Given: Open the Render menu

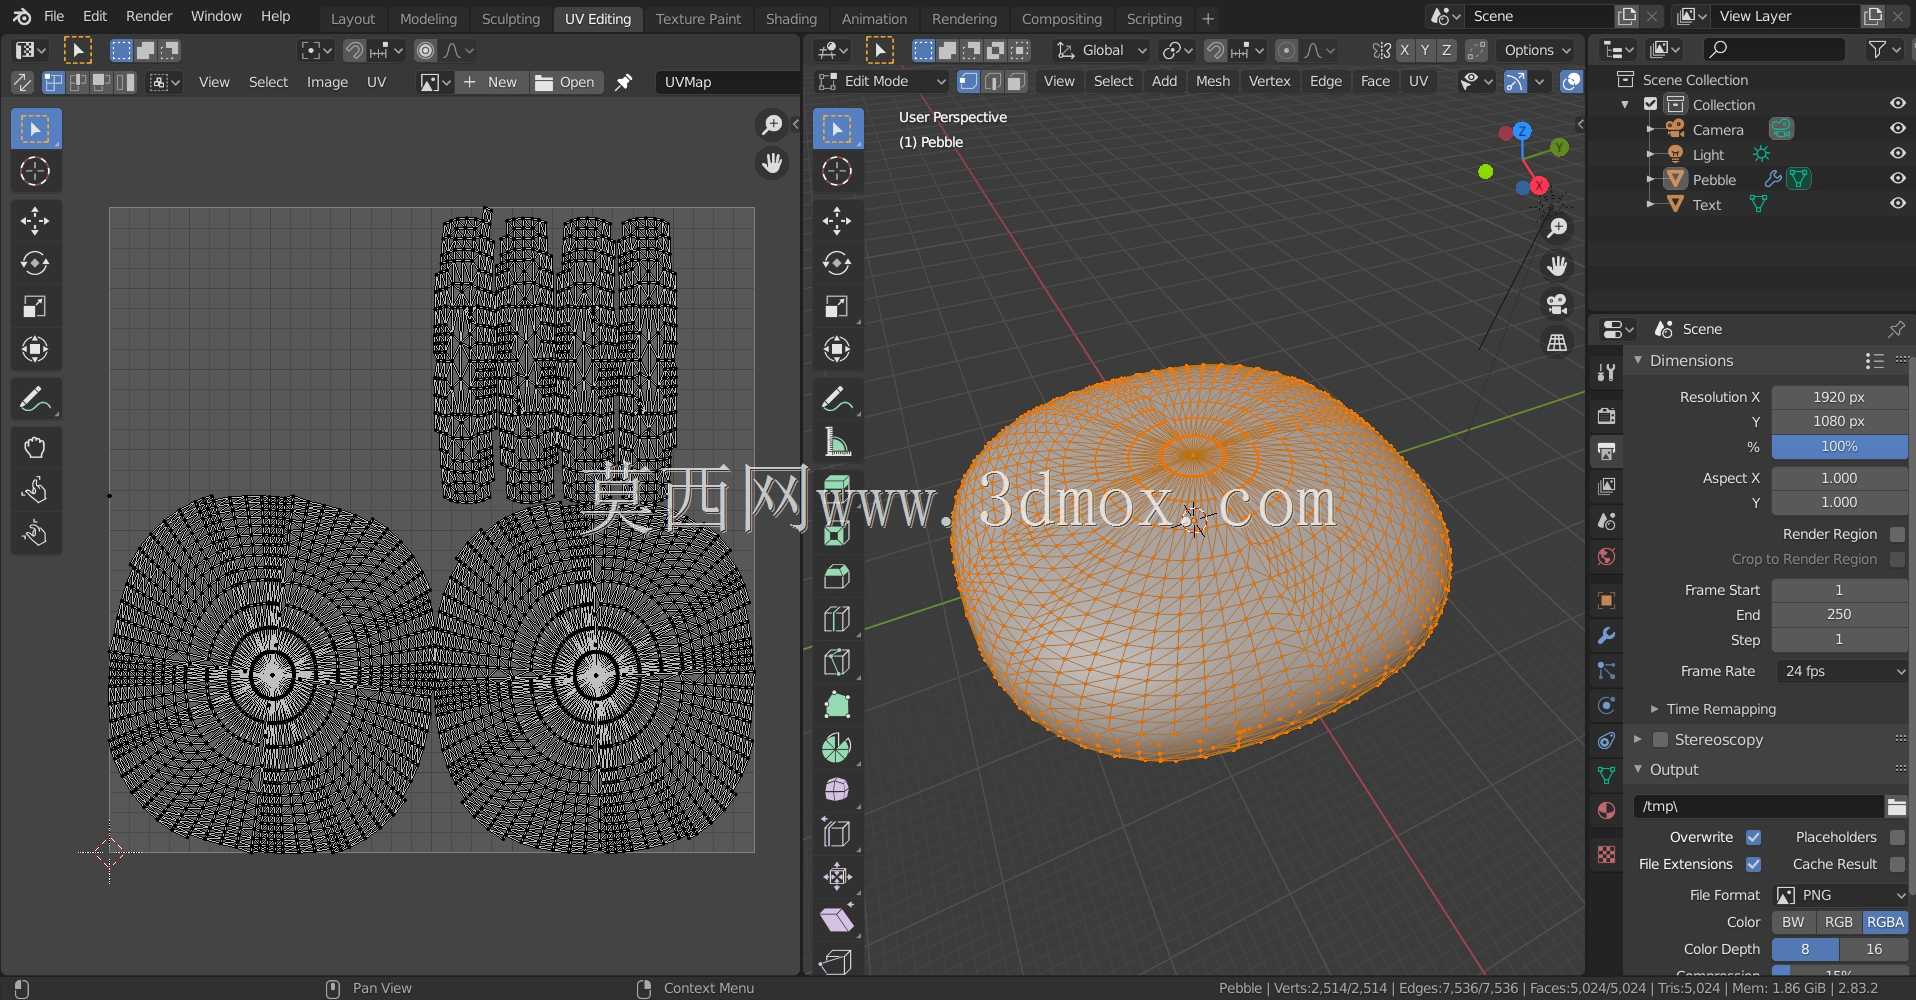Looking at the screenshot, I should point(149,16).
